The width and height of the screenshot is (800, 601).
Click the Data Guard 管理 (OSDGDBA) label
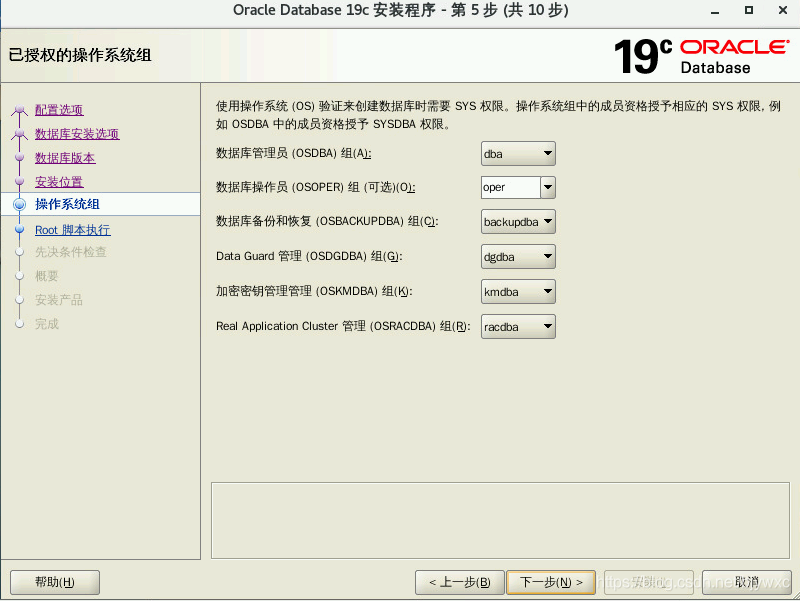point(309,256)
